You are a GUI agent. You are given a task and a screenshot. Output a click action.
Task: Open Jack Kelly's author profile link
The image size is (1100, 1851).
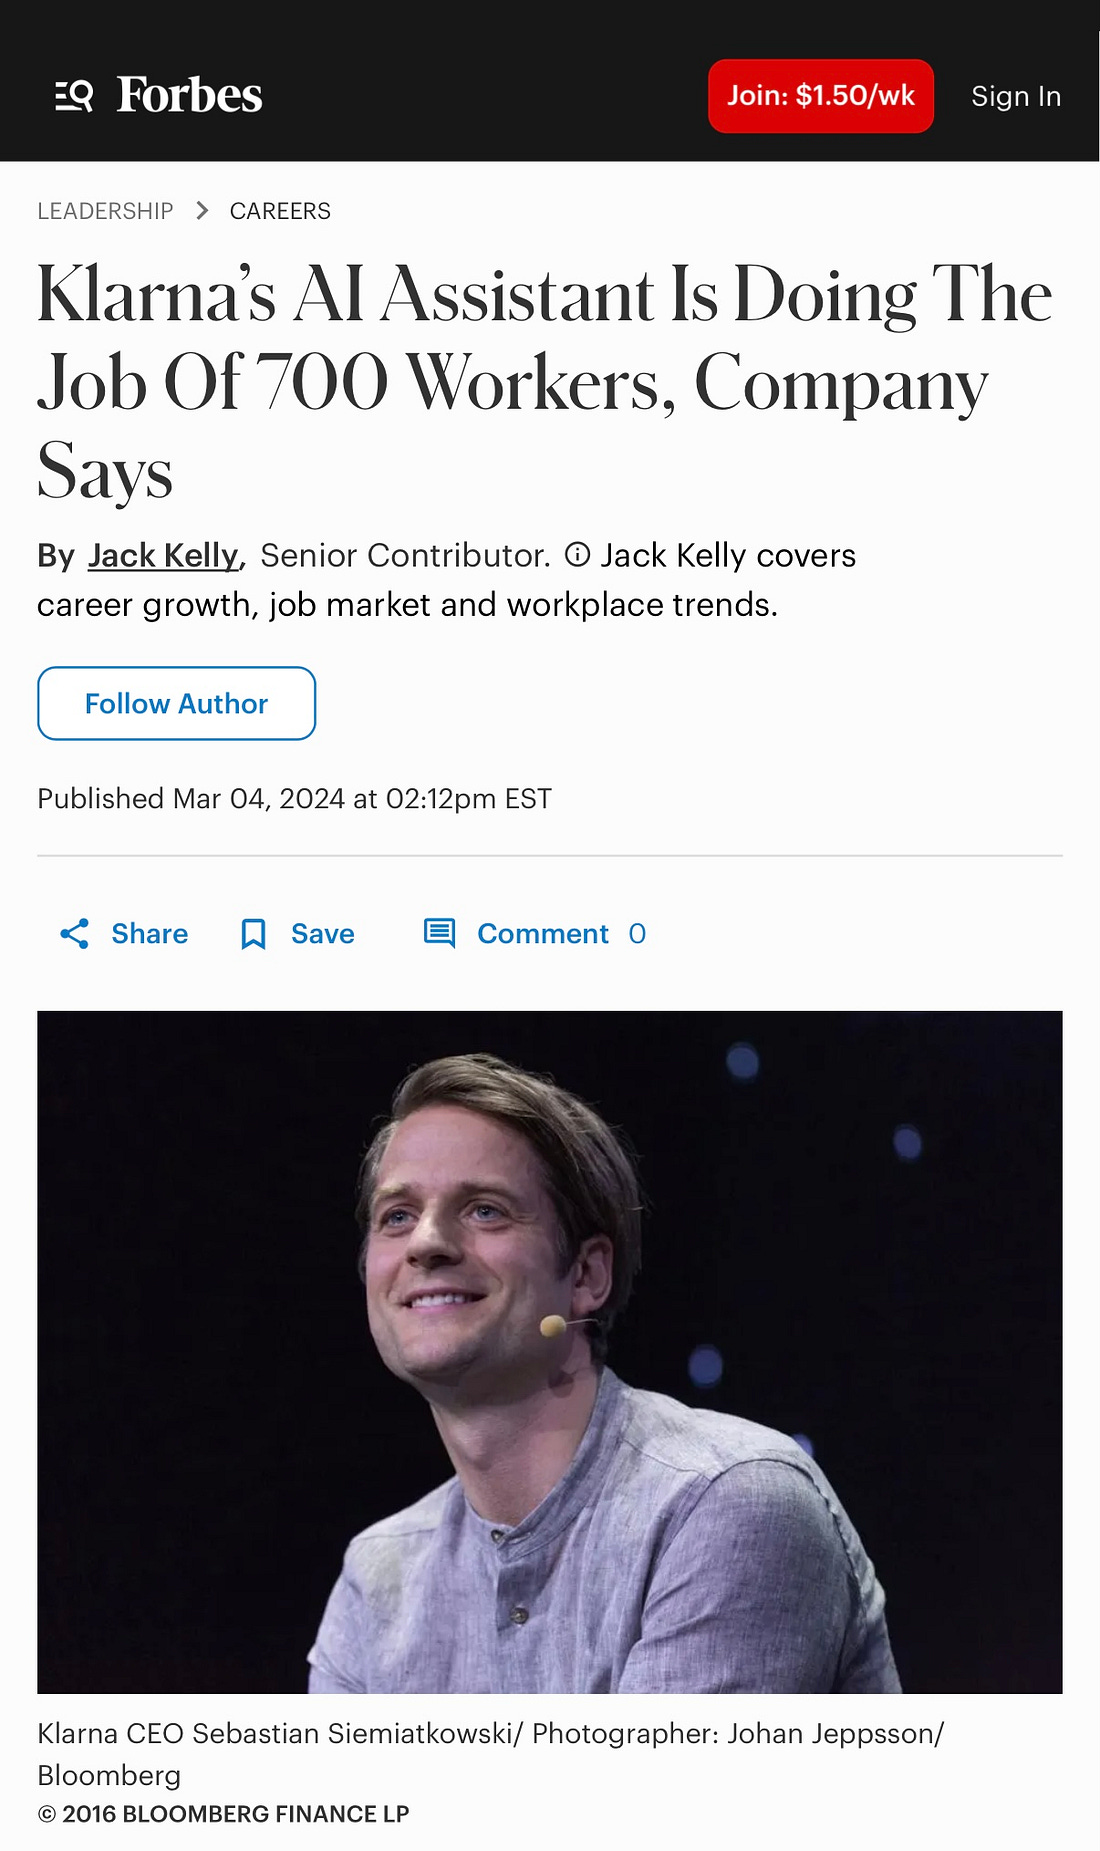coord(163,555)
